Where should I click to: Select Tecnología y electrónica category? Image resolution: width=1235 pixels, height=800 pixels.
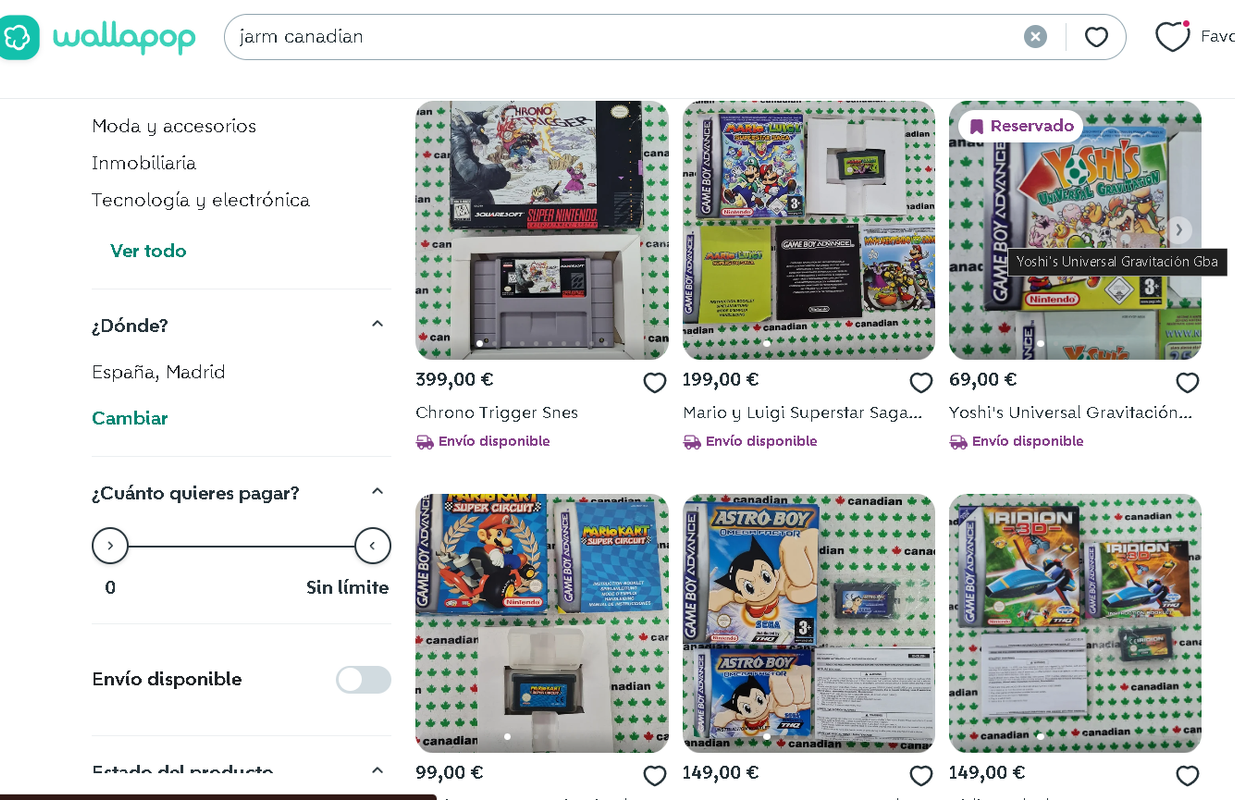201,200
